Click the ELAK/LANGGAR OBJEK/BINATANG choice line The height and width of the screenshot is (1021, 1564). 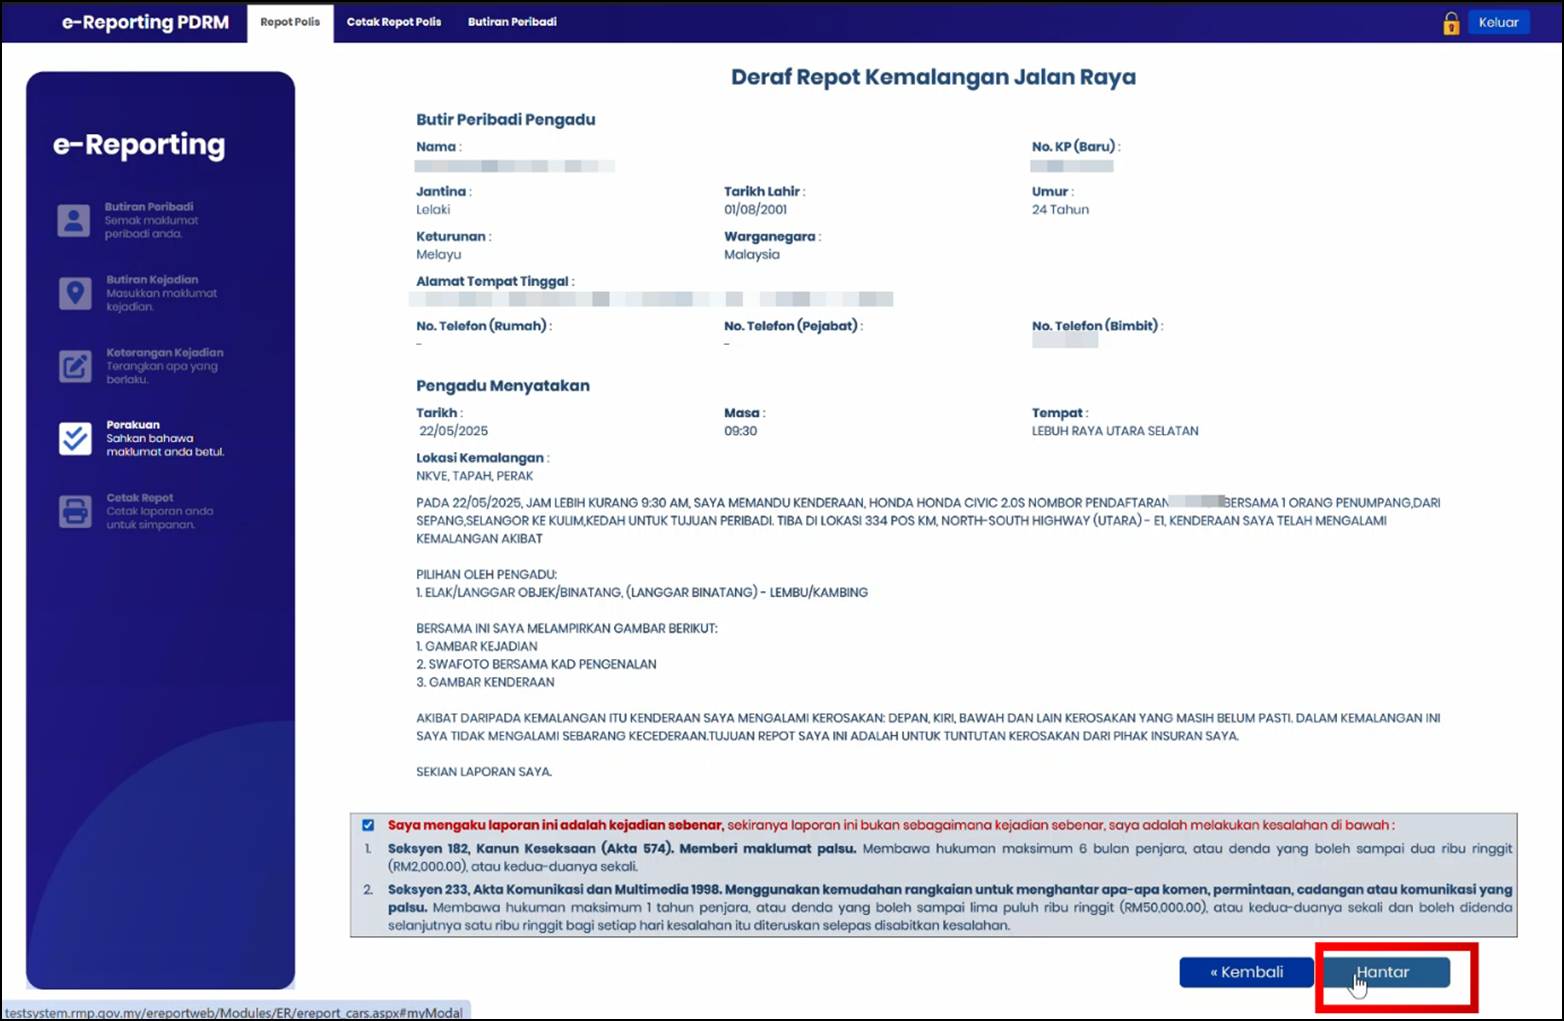642,592
